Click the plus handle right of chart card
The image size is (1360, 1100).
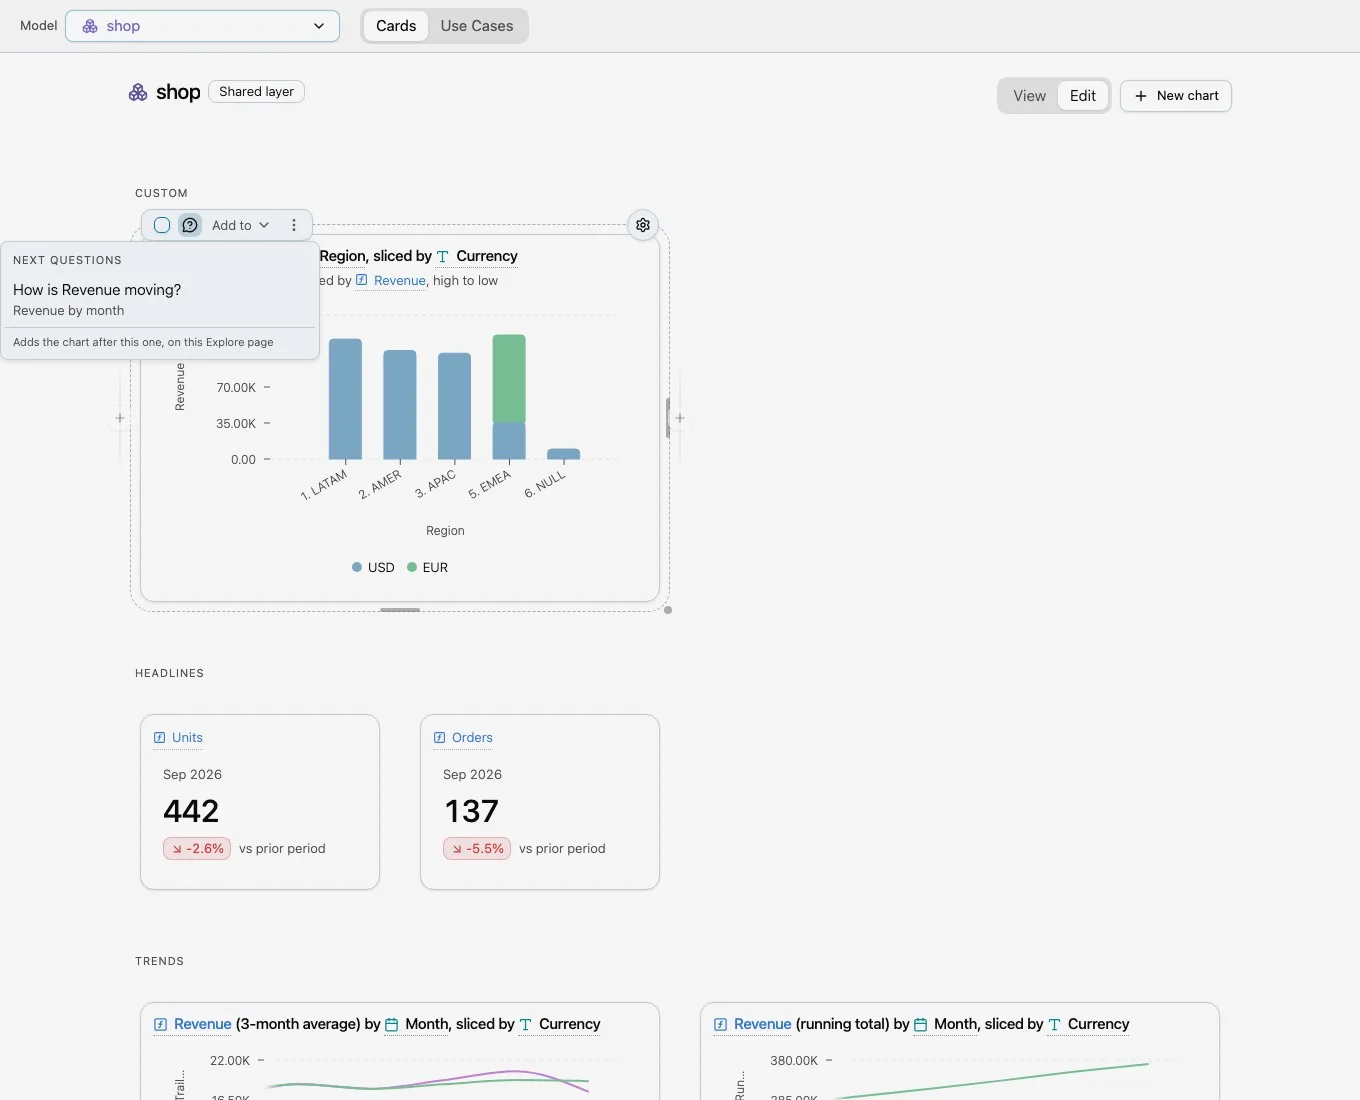coord(680,418)
